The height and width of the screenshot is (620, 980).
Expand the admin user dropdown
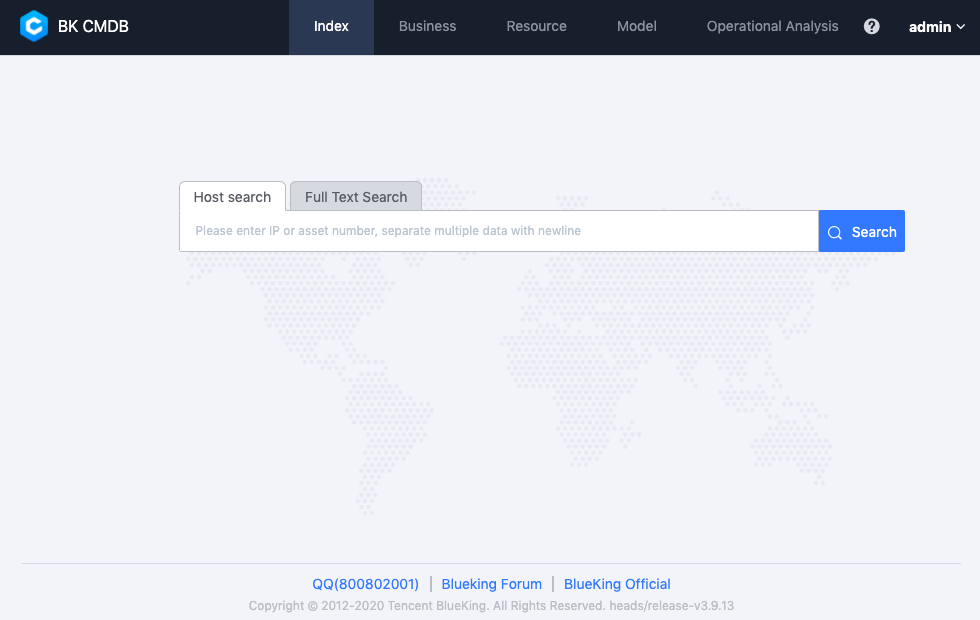point(930,27)
